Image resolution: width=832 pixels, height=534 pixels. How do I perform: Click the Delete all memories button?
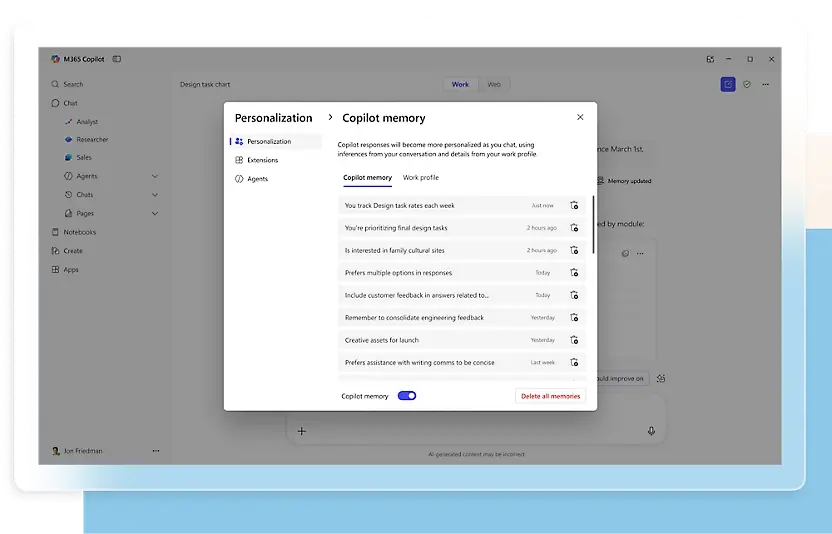click(x=550, y=396)
